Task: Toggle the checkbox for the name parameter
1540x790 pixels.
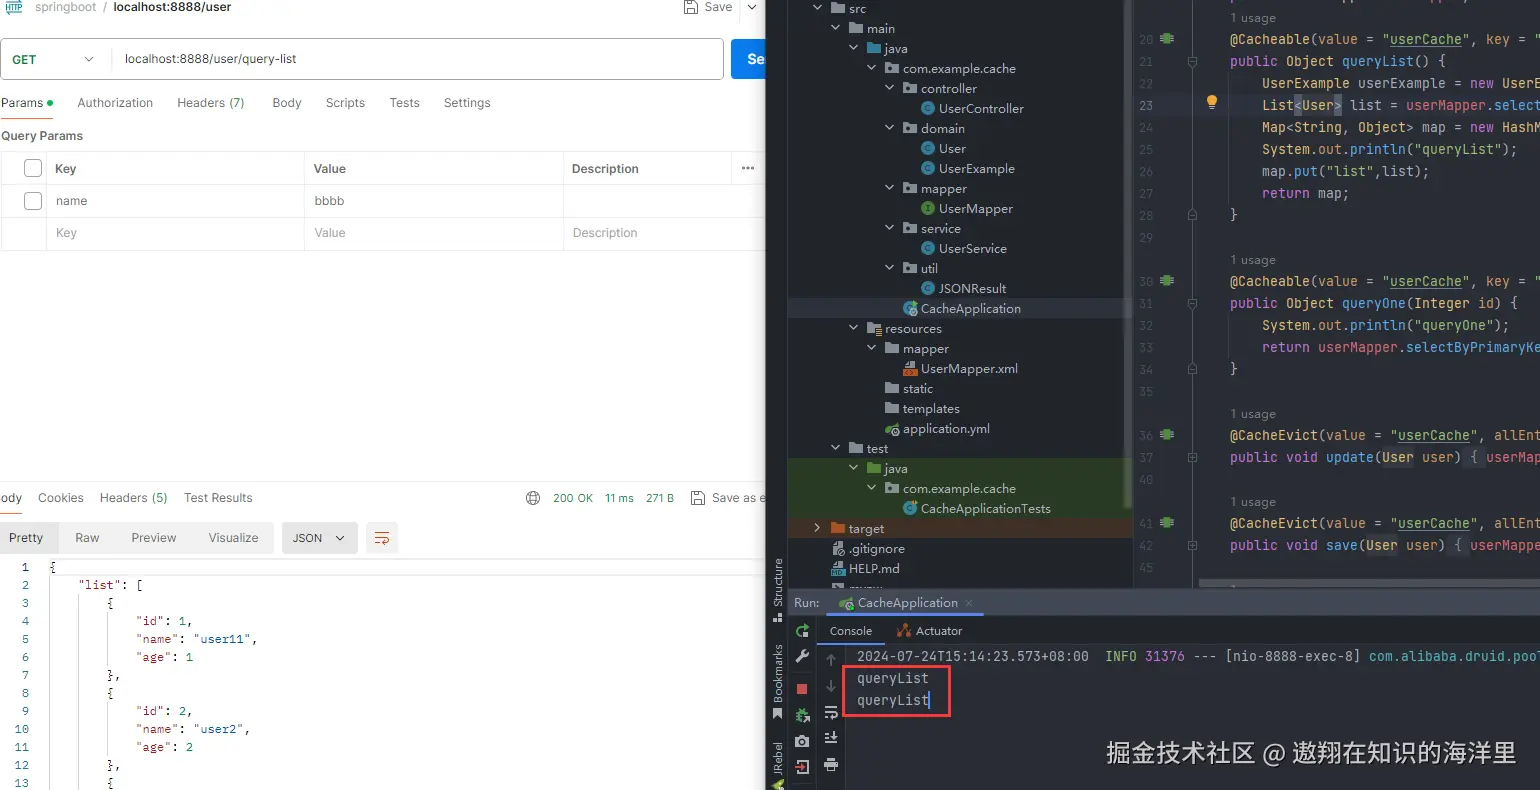Action: tap(33, 201)
